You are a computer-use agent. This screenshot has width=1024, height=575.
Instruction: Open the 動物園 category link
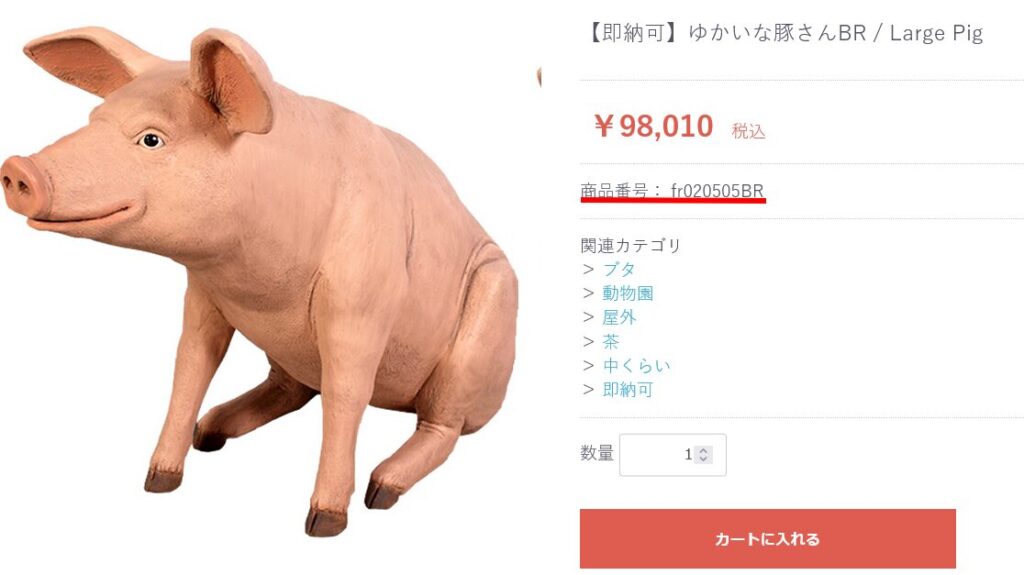(628, 293)
